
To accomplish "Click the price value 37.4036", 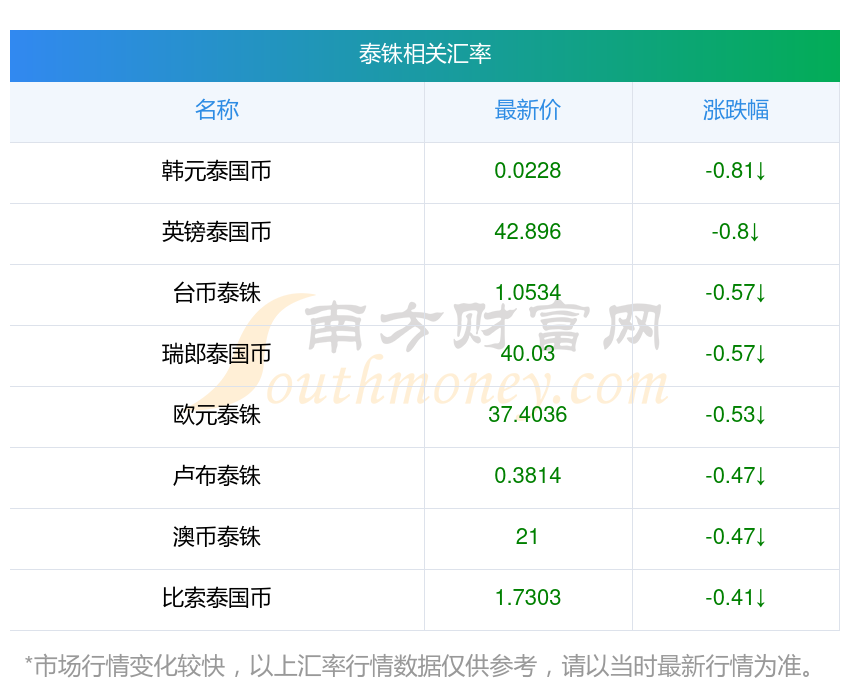I will pyautogui.click(x=527, y=415).
